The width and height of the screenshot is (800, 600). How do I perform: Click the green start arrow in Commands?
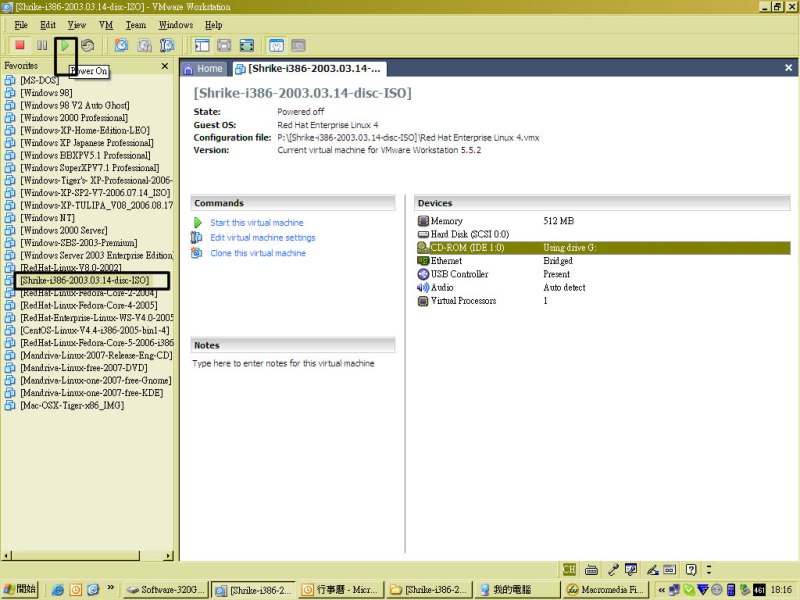click(197, 223)
